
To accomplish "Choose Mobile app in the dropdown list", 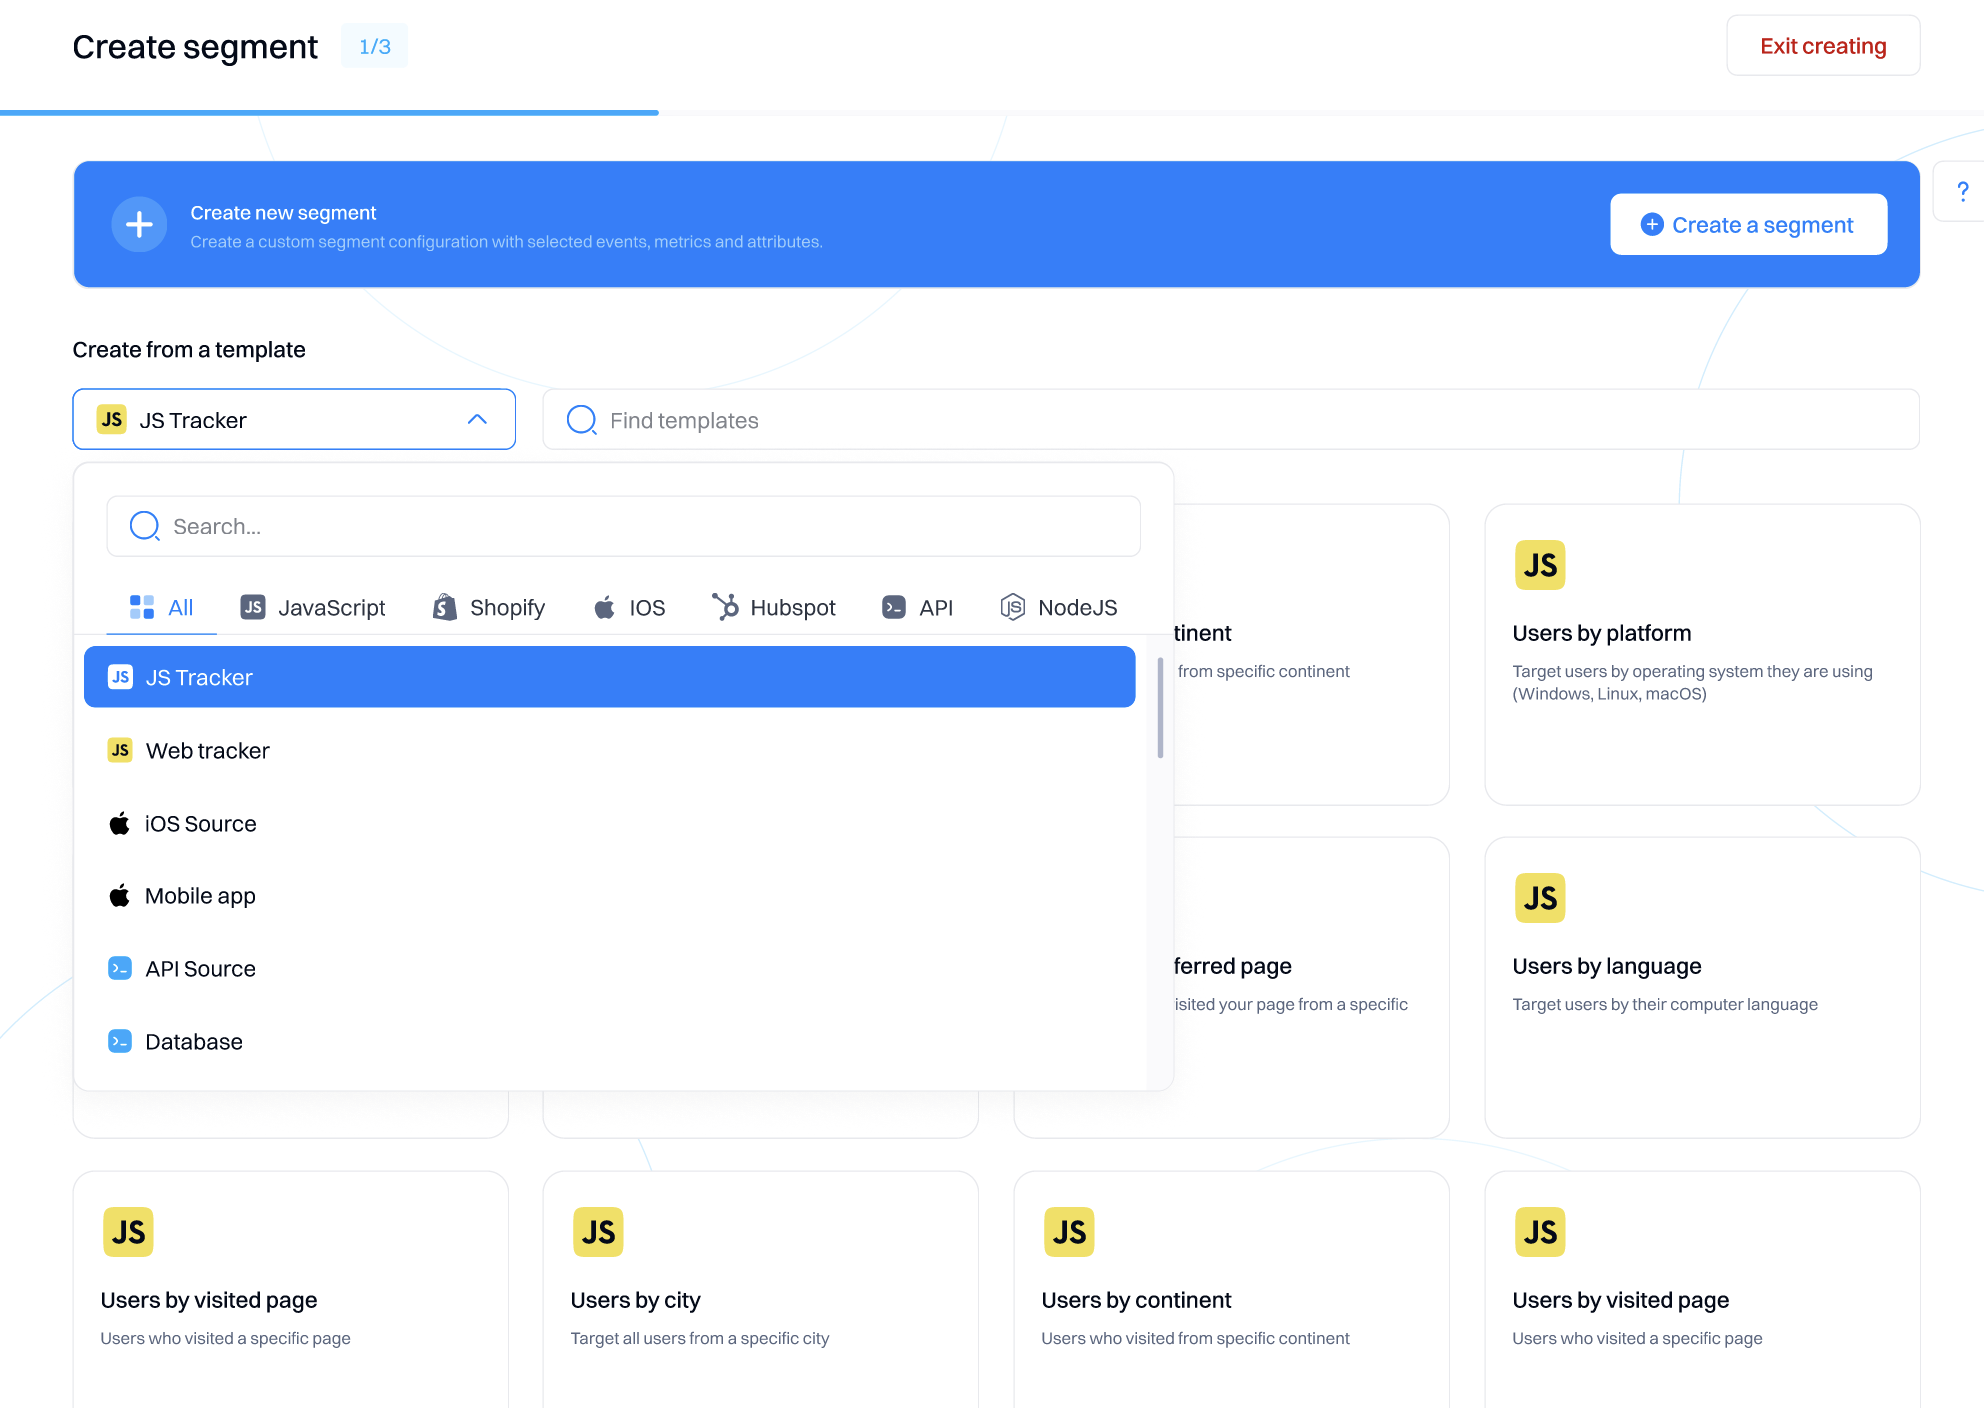I will [200, 896].
